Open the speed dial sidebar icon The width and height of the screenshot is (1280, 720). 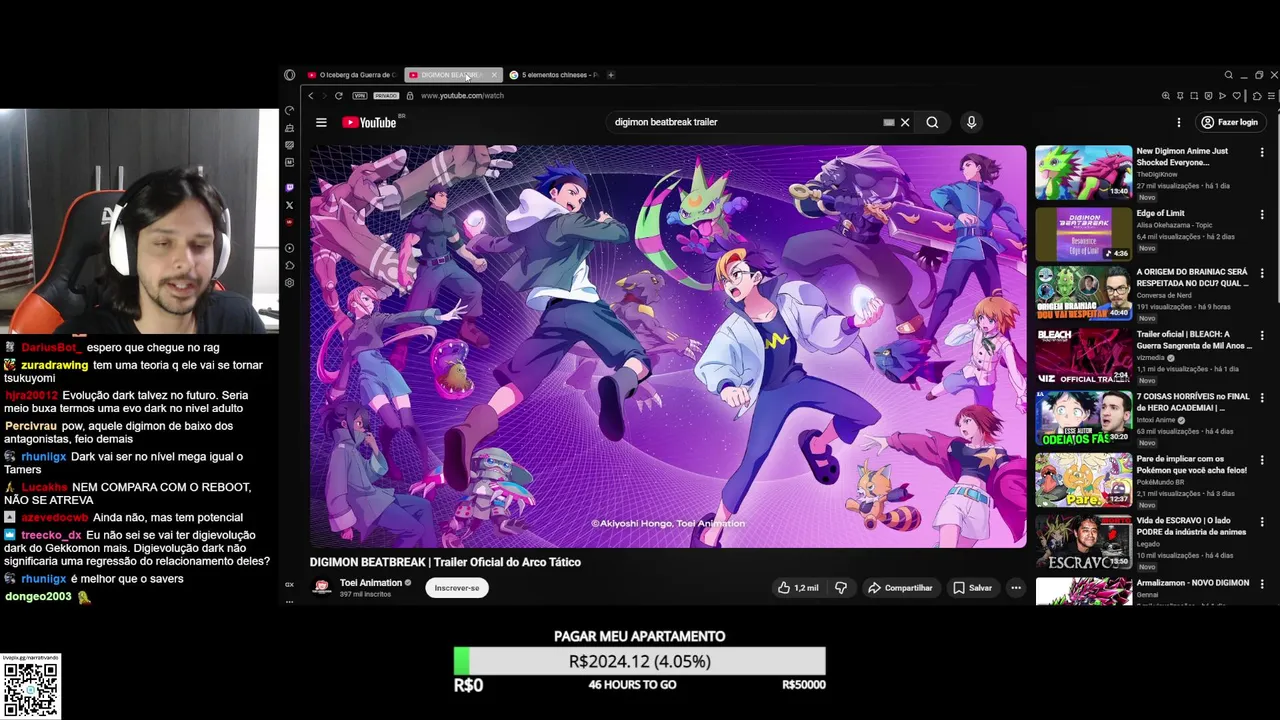(x=290, y=111)
